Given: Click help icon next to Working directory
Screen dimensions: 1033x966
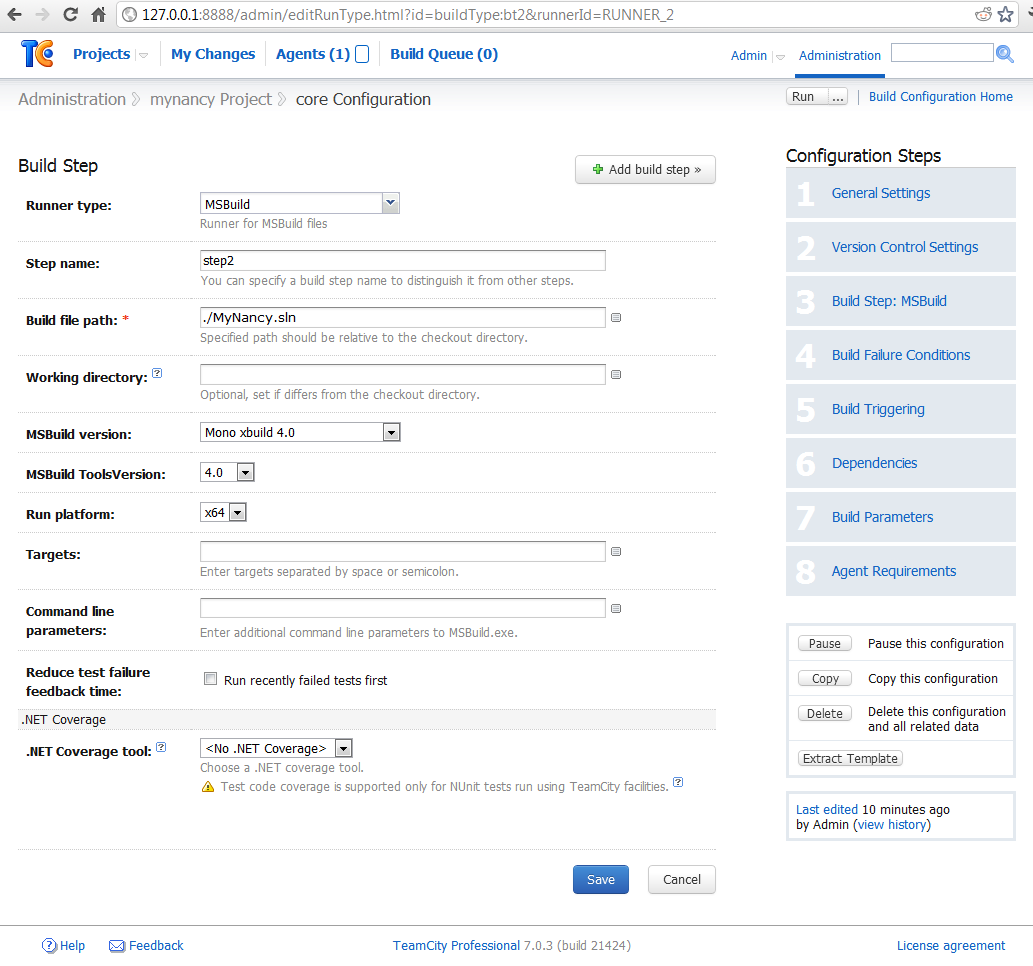Looking at the screenshot, I should [157, 373].
